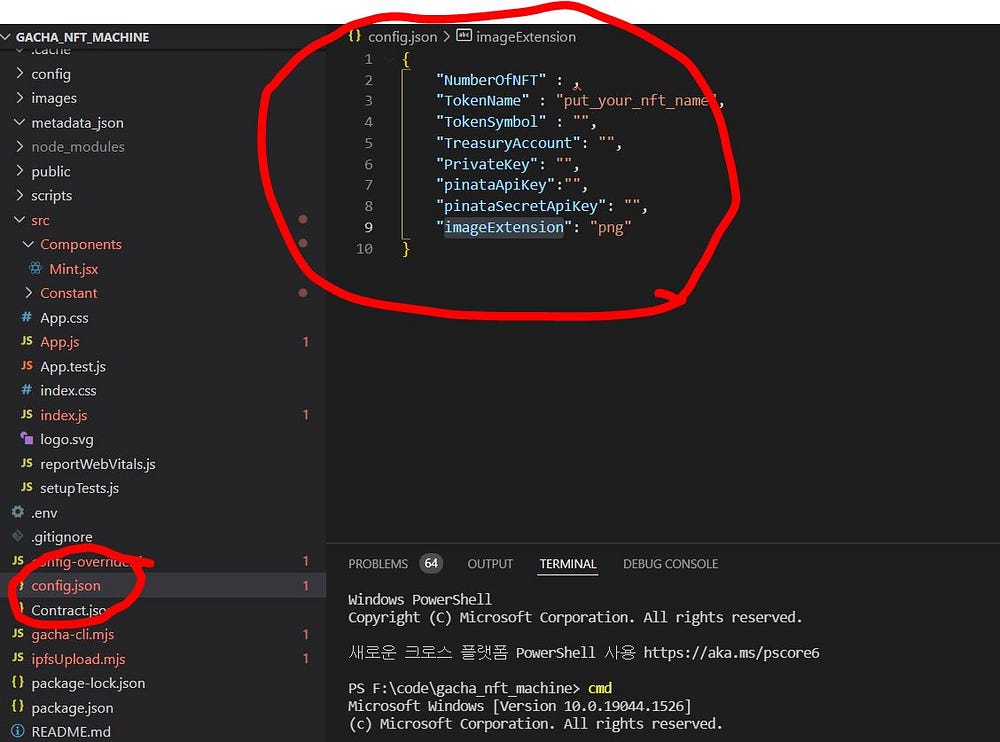
Task: Click braces icon beside package-lock.json
Action: (18, 683)
